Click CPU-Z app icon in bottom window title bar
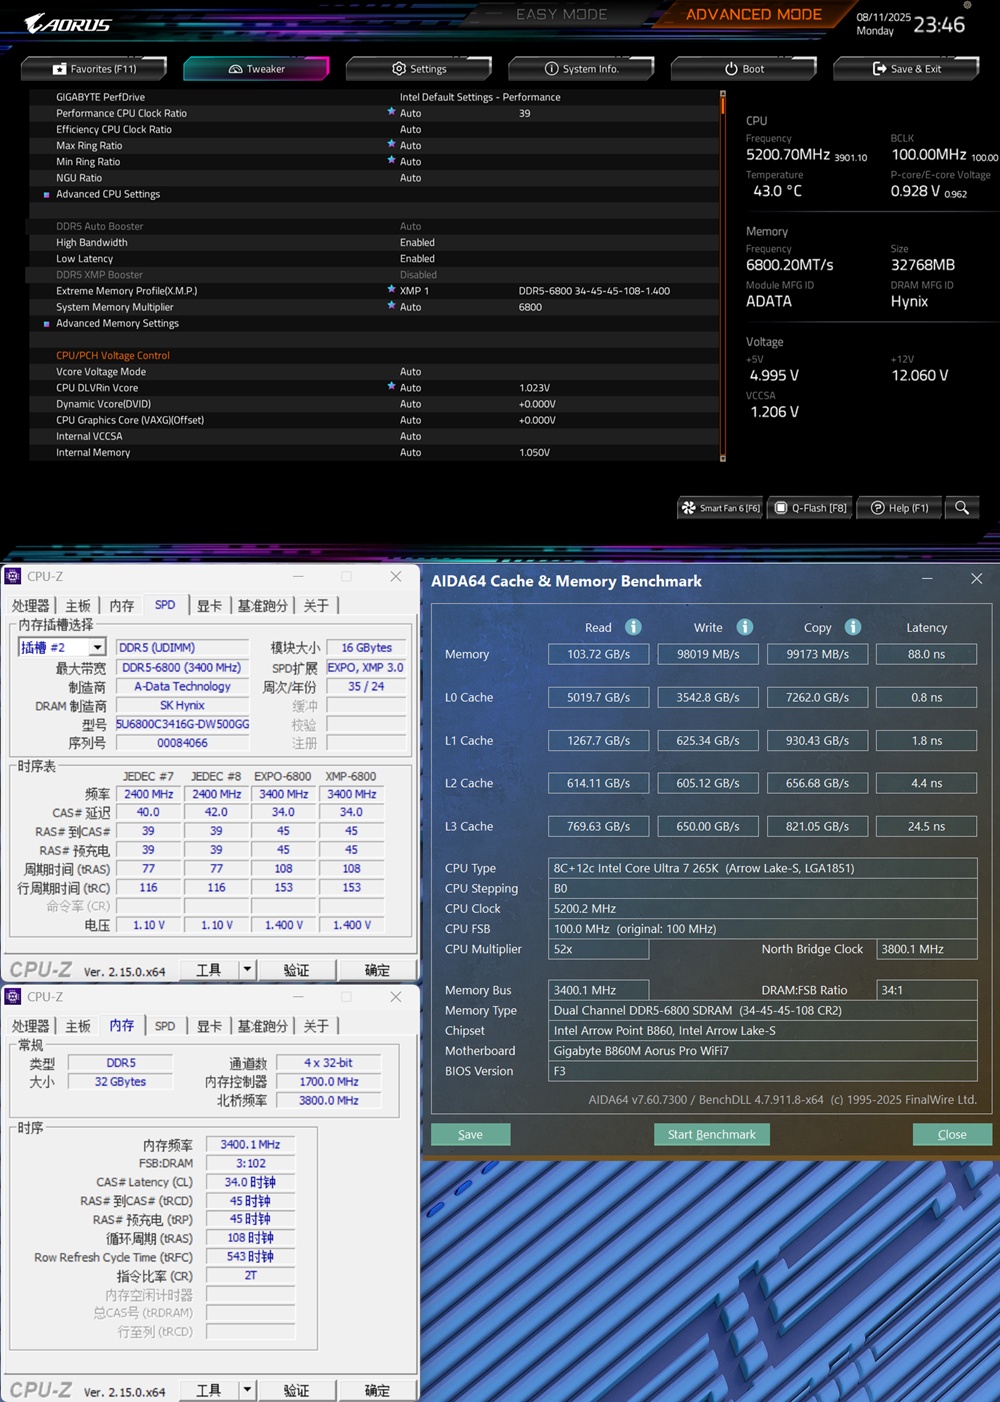The width and height of the screenshot is (1000, 1402). pos(13,997)
